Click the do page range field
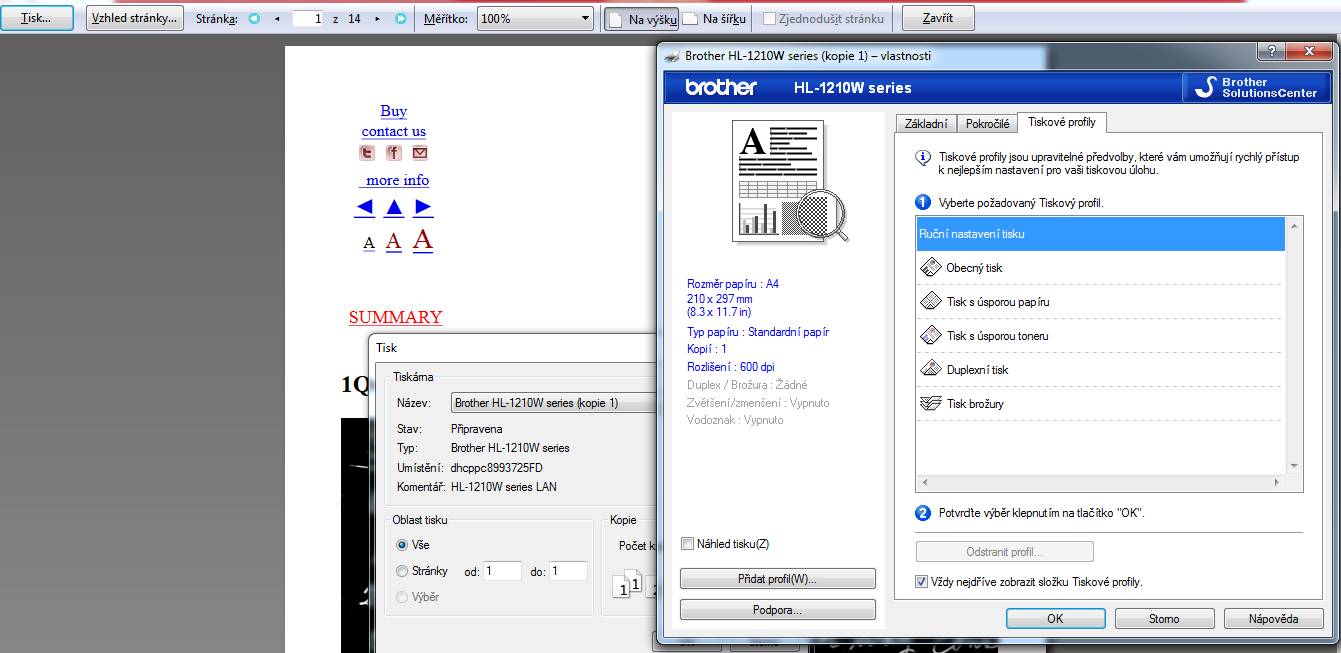The height and width of the screenshot is (653, 1341). [568, 572]
